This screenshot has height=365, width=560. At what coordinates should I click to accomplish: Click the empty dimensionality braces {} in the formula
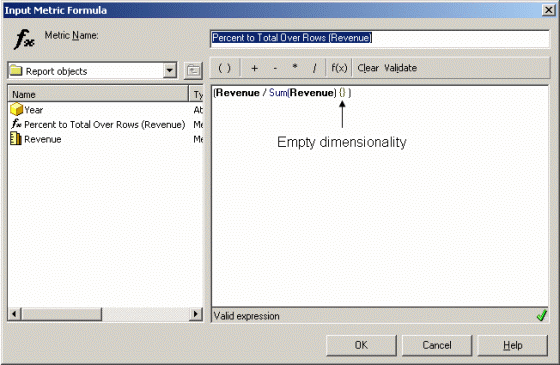click(342, 93)
